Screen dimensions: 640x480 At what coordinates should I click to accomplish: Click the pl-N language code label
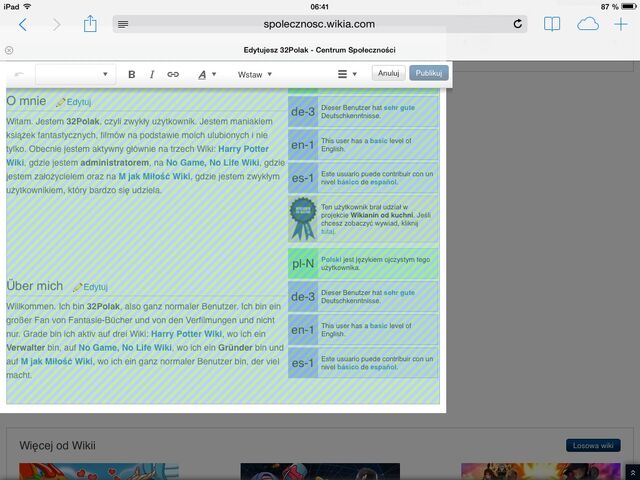tap(303, 264)
